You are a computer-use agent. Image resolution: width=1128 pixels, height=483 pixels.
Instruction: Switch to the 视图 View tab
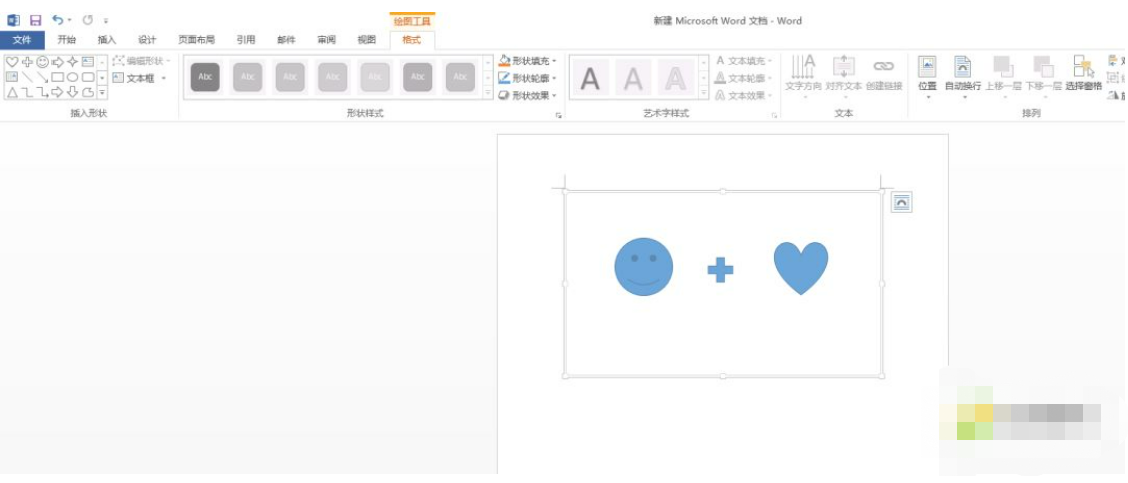367,40
